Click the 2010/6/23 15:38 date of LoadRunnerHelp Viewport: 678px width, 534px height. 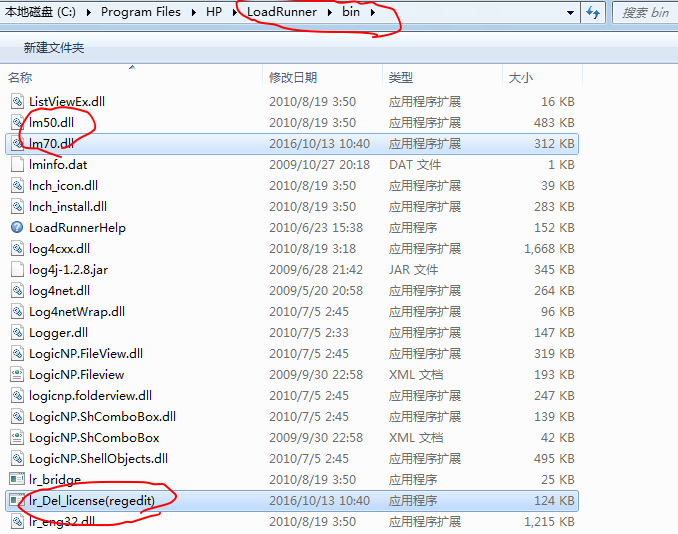316,228
